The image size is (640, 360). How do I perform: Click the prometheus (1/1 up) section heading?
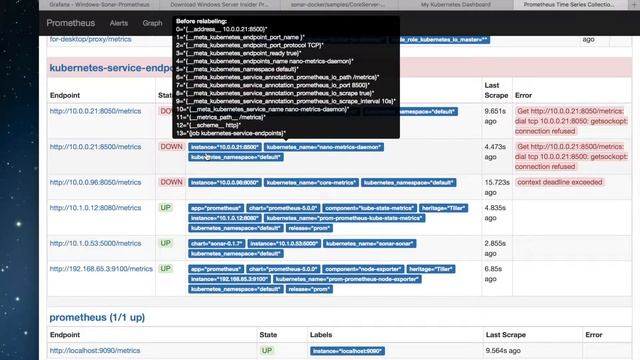pyautogui.click(x=97, y=317)
